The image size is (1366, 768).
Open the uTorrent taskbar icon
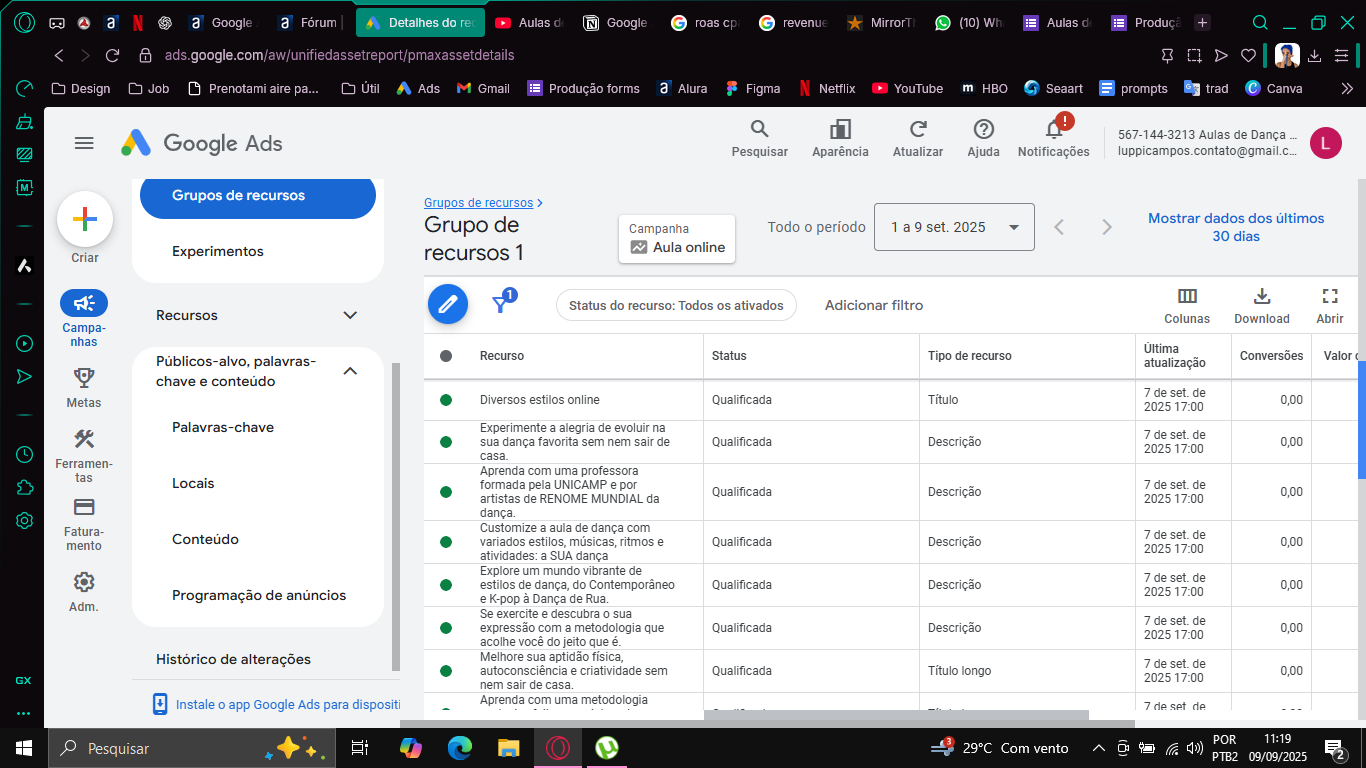pos(606,748)
